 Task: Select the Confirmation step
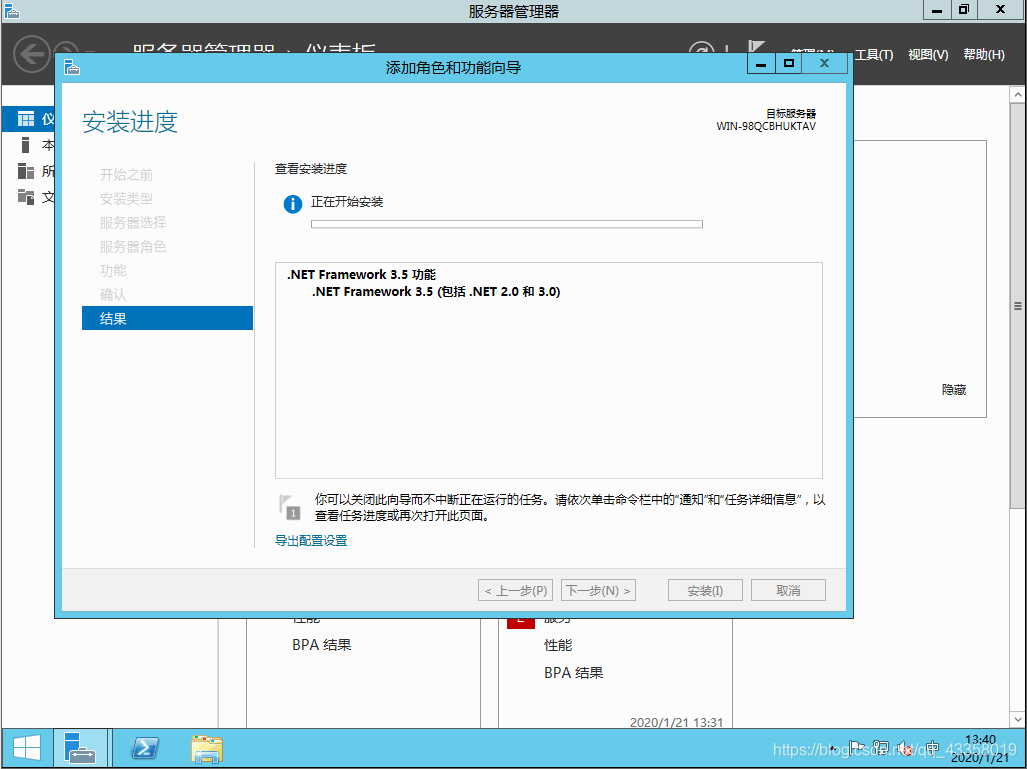point(113,295)
